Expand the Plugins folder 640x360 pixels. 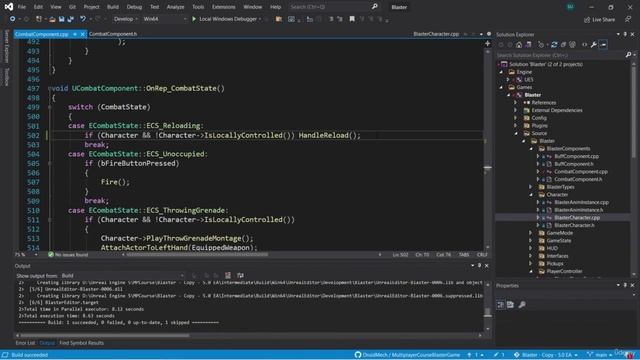coord(516,125)
